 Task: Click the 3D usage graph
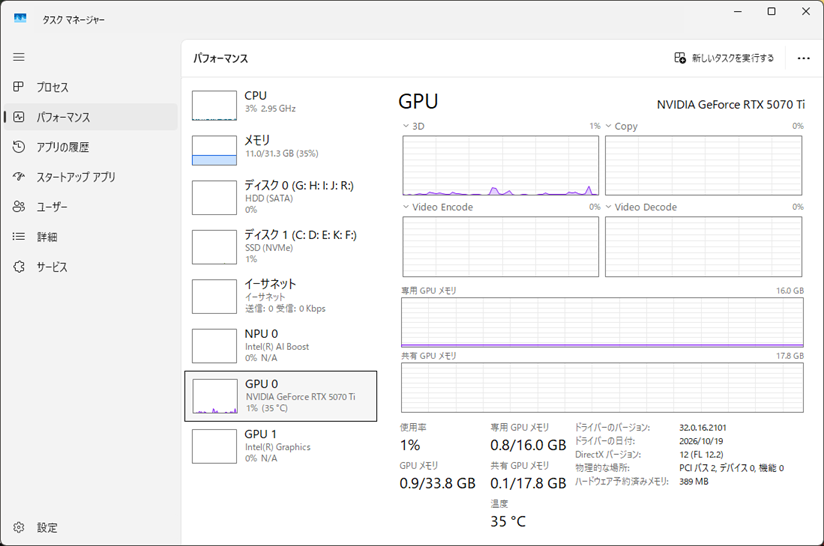click(x=500, y=166)
